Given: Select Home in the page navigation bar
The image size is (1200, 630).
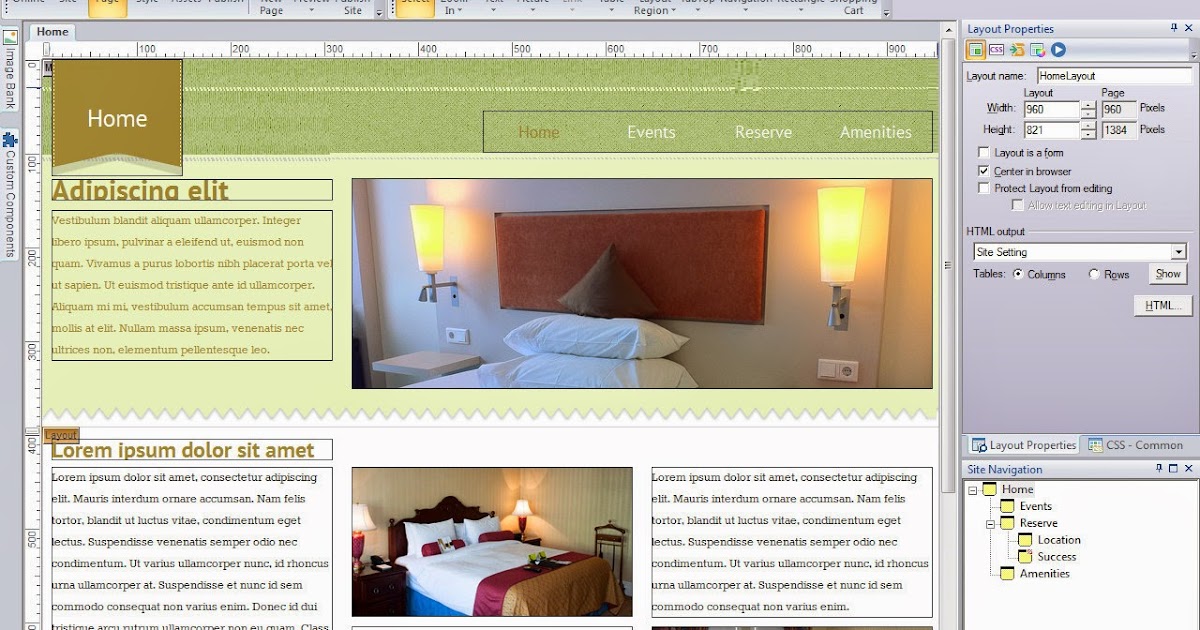Looking at the screenshot, I should click(x=539, y=132).
